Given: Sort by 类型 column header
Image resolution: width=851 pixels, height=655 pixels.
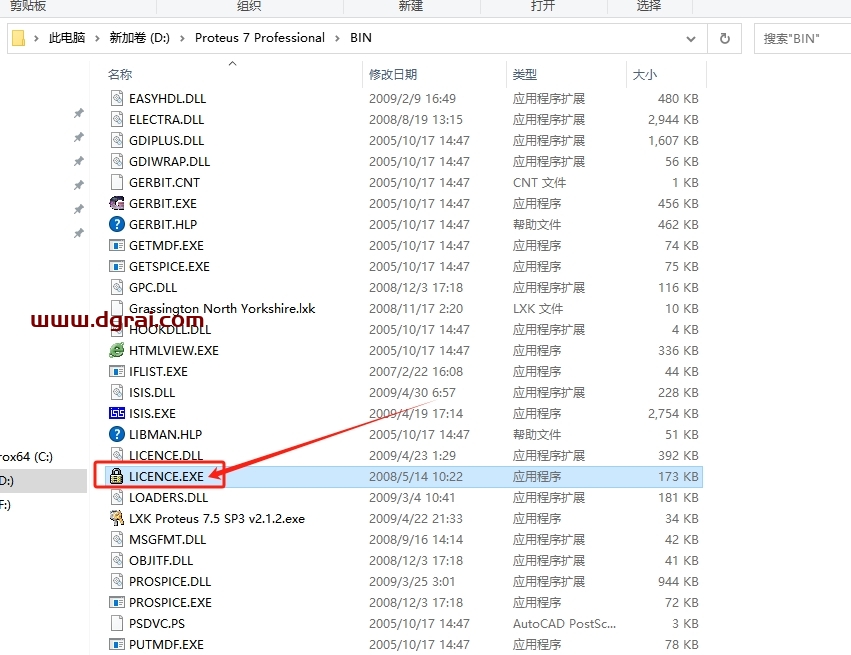Looking at the screenshot, I should 525,74.
